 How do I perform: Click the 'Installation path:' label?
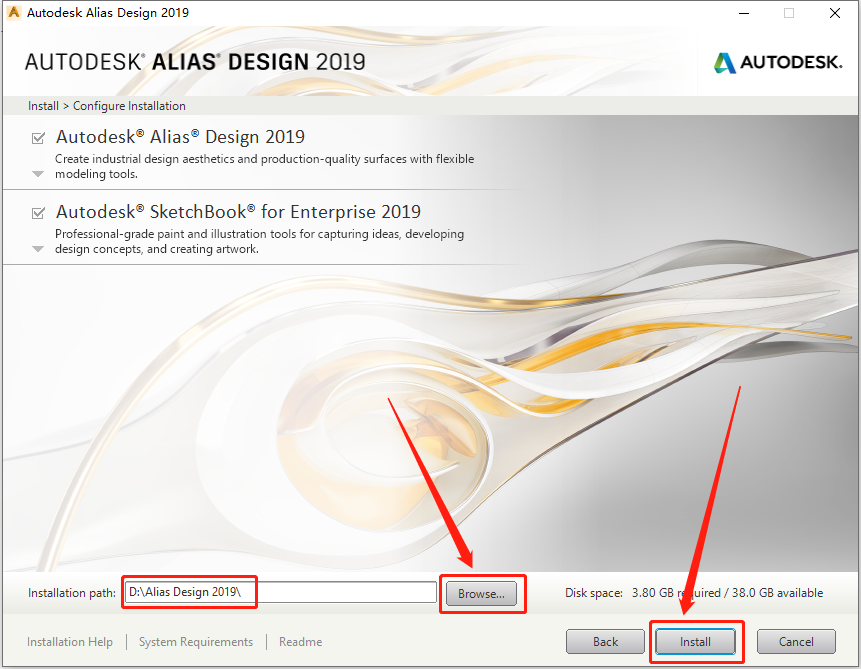coord(72,593)
